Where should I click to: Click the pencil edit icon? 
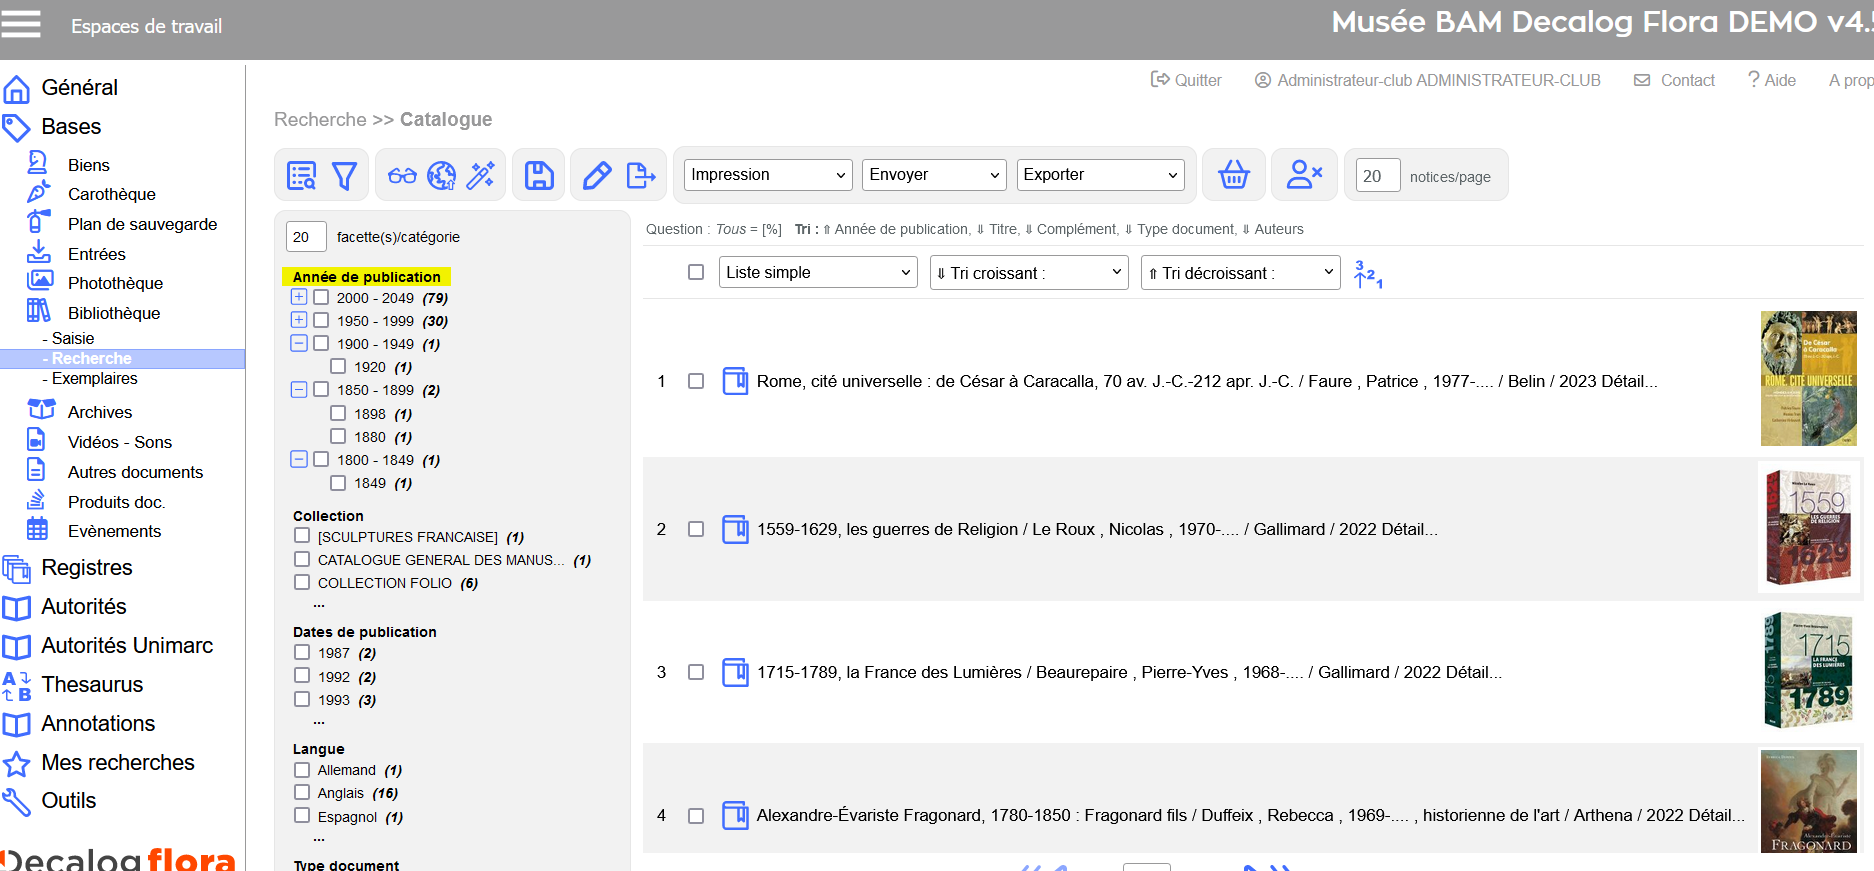(597, 176)
